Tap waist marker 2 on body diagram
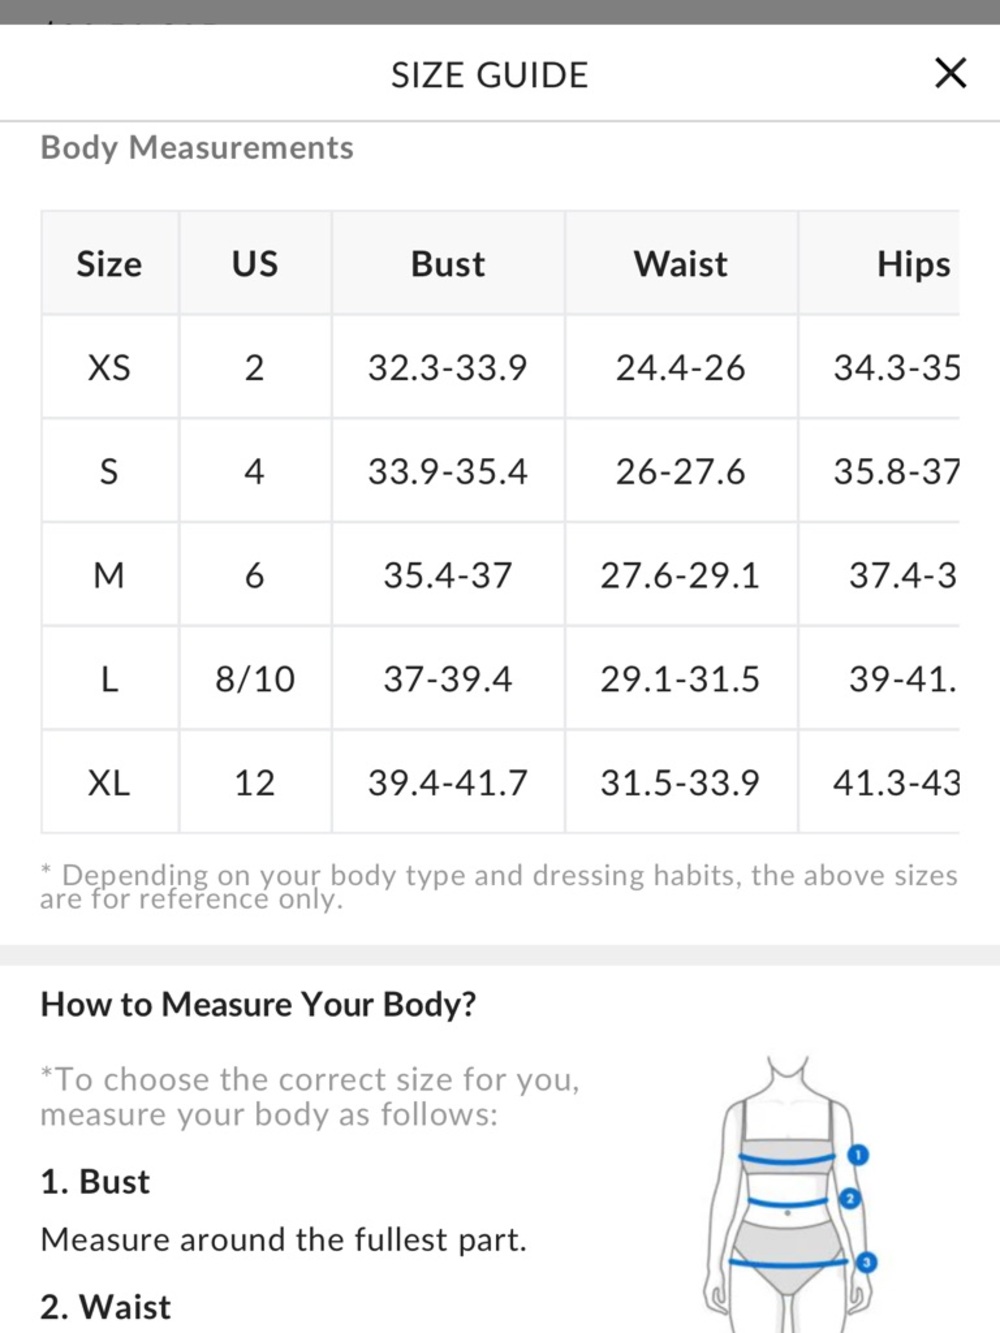1000x1333 pixels. (850, 1198)
